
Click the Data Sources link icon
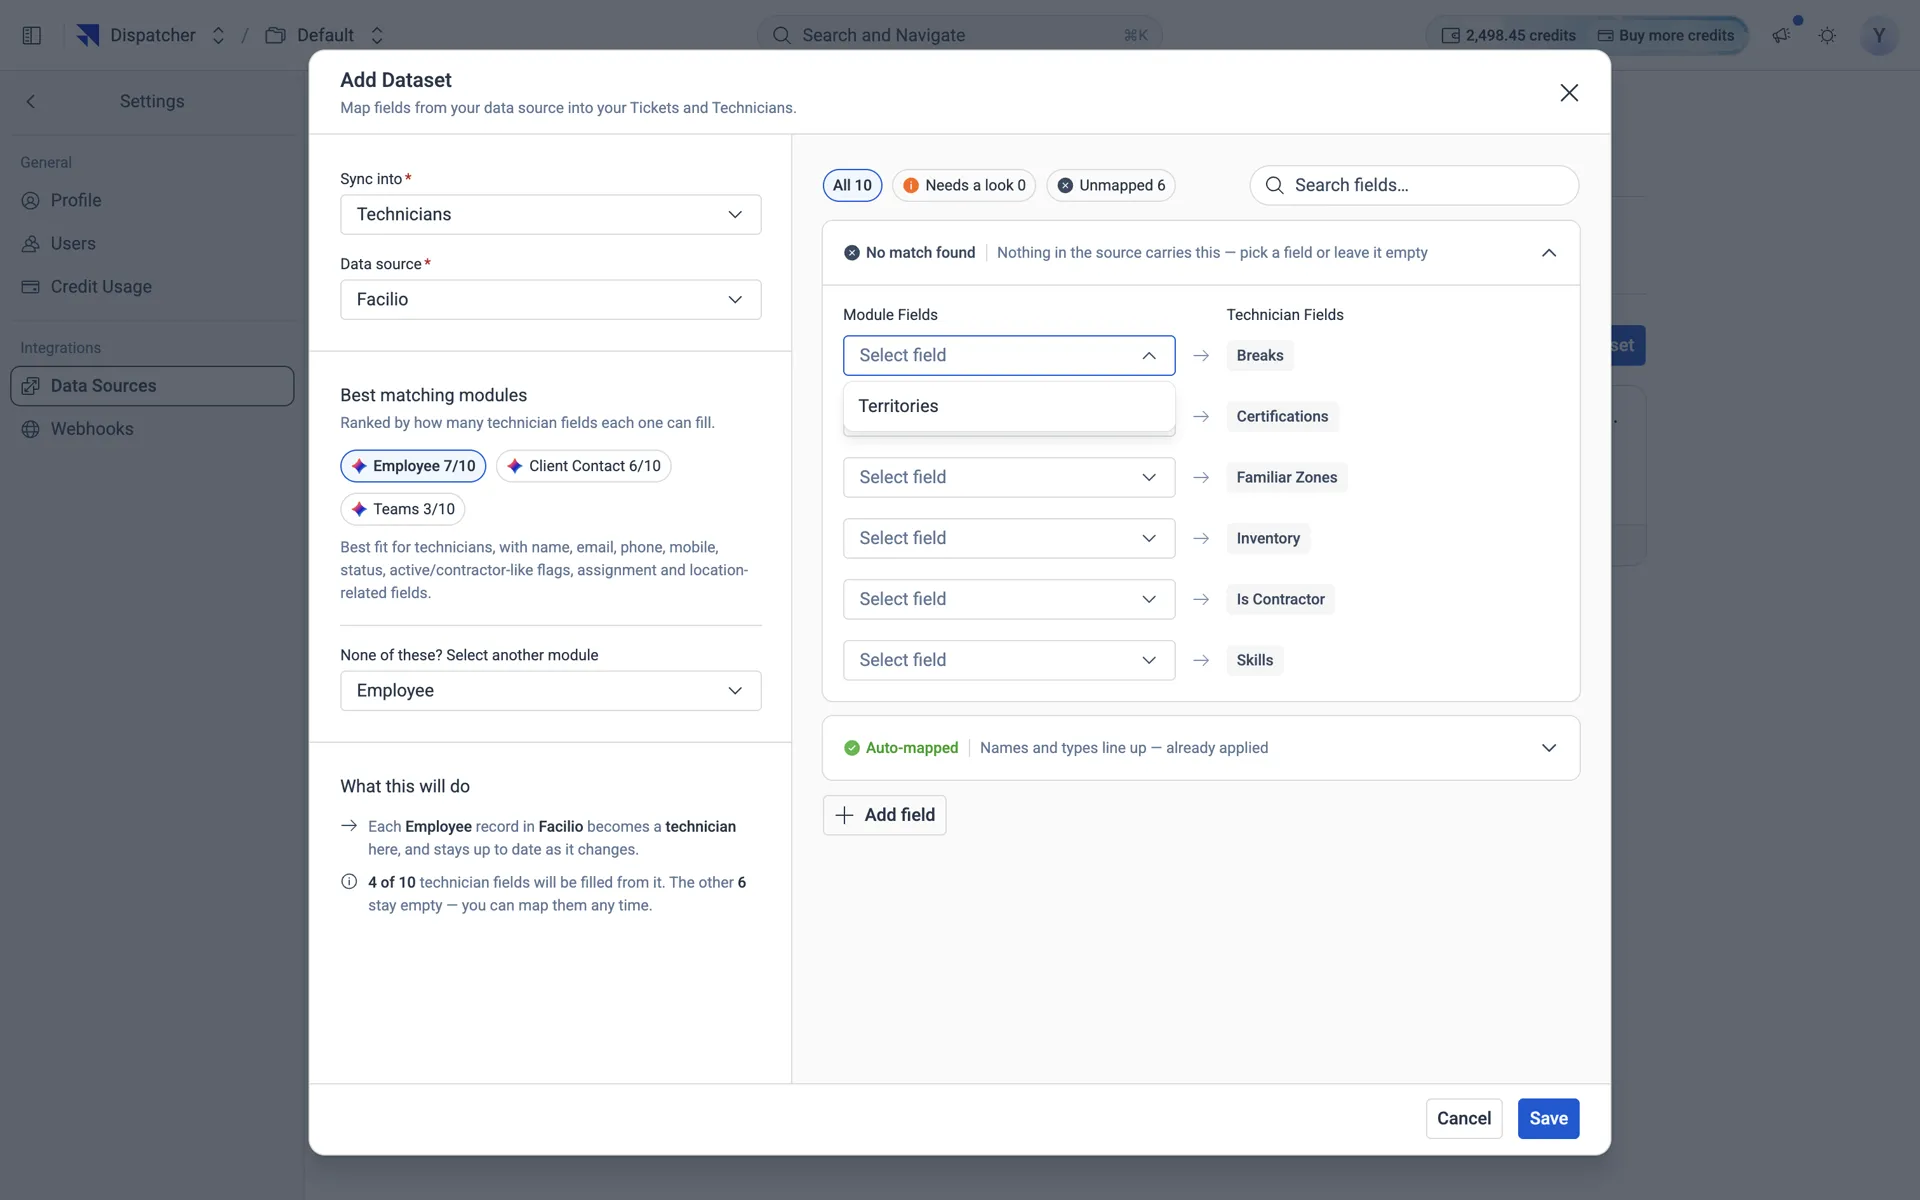[x=31, y=386]
